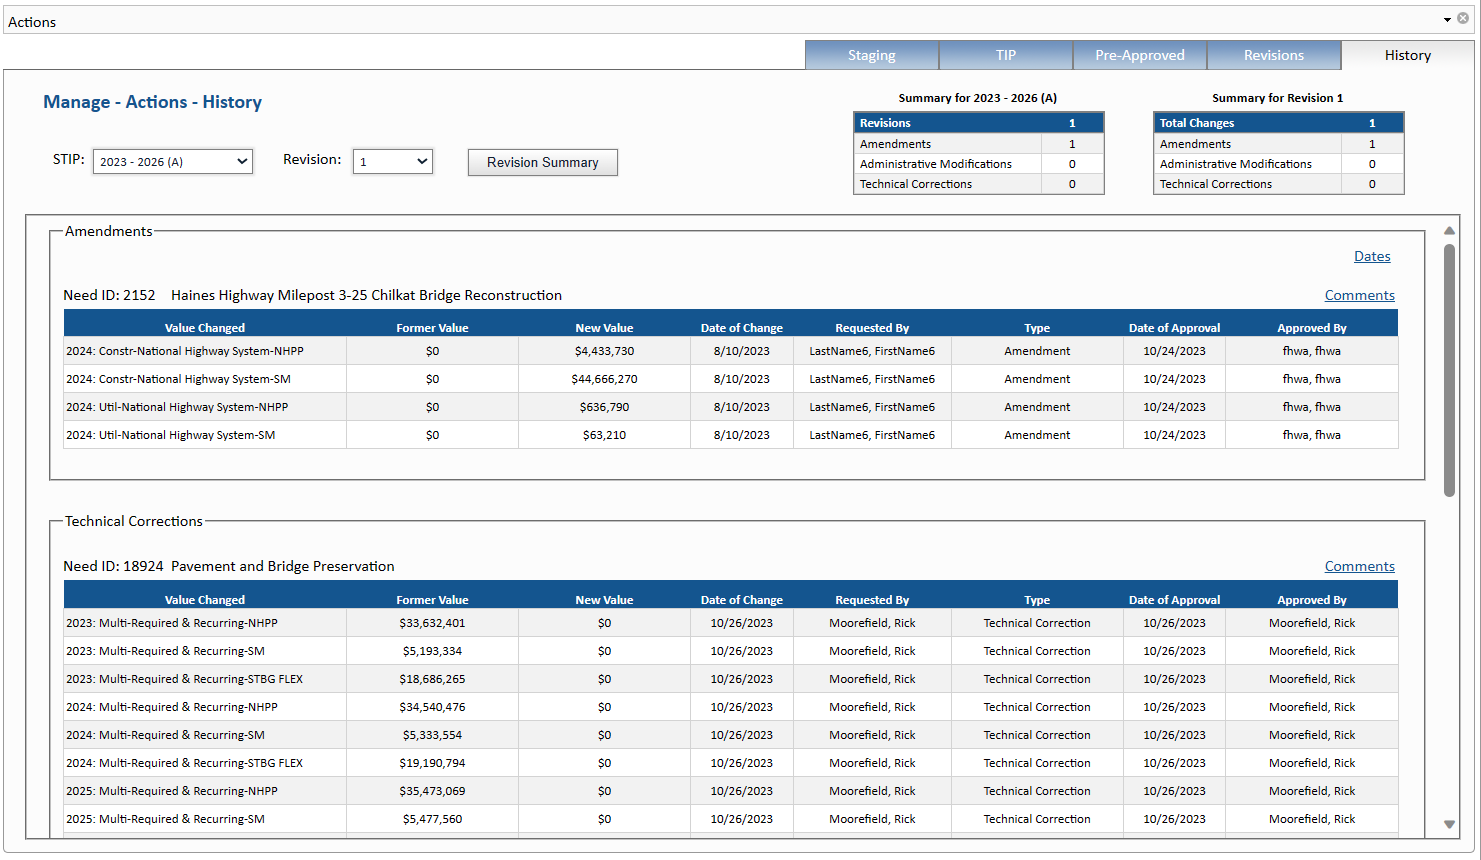Select row 2024: Constr-National Highway System-NHPP
The height and width of the screenshot is (860, 1481).
click(x=731, y=351)
